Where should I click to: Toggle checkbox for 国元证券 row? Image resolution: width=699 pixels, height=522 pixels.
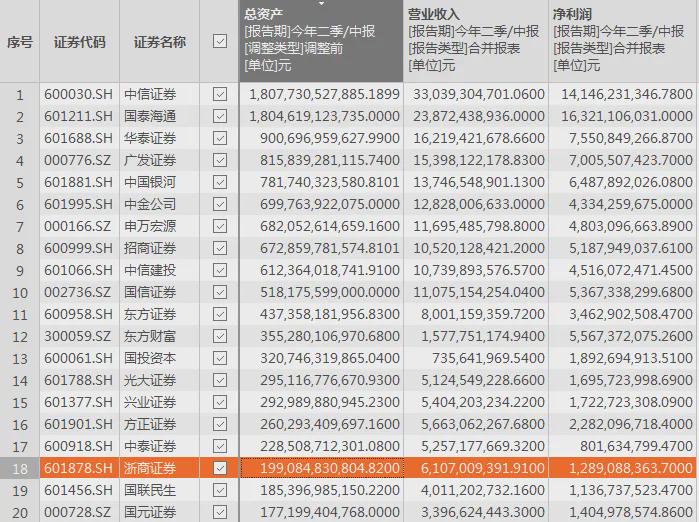click(220, 512)
